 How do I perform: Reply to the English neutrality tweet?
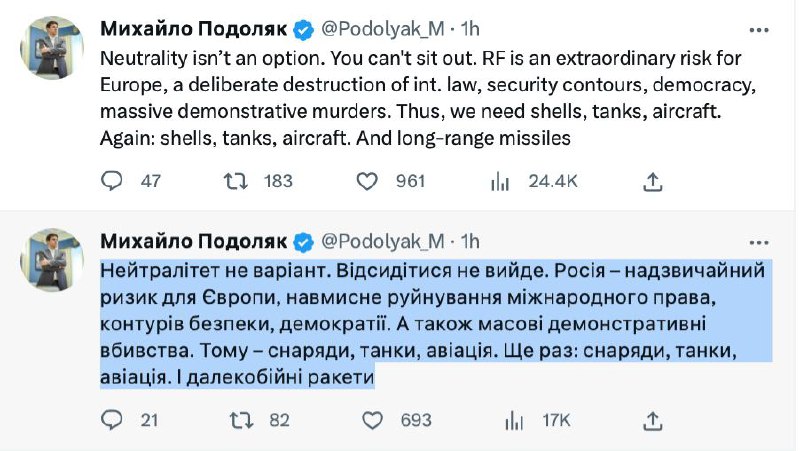click(x=113, y=181)
